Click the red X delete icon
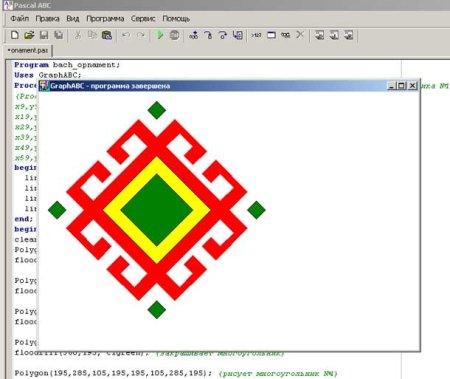The height and width of the screenshot is (379, 450). pos(300,35)
